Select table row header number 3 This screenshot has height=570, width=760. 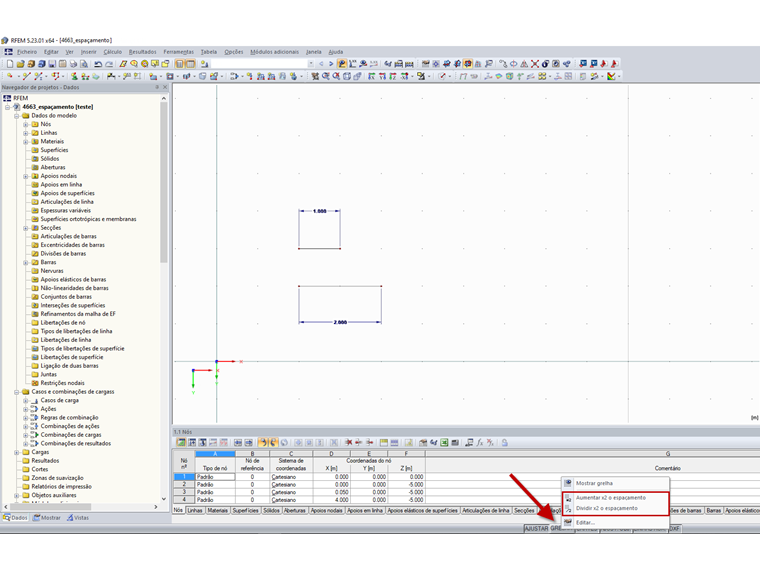click(184, 492)
